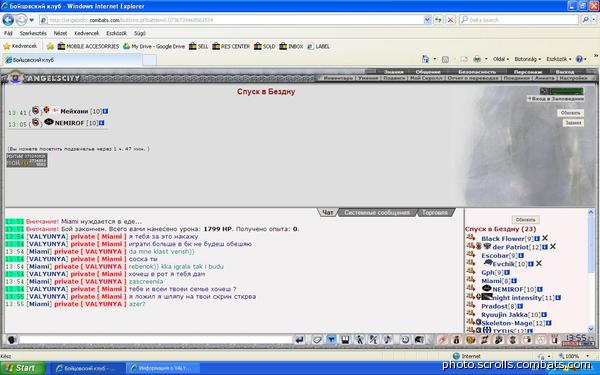Open info icon beside Ryuujin Jakka

[544, 315]
